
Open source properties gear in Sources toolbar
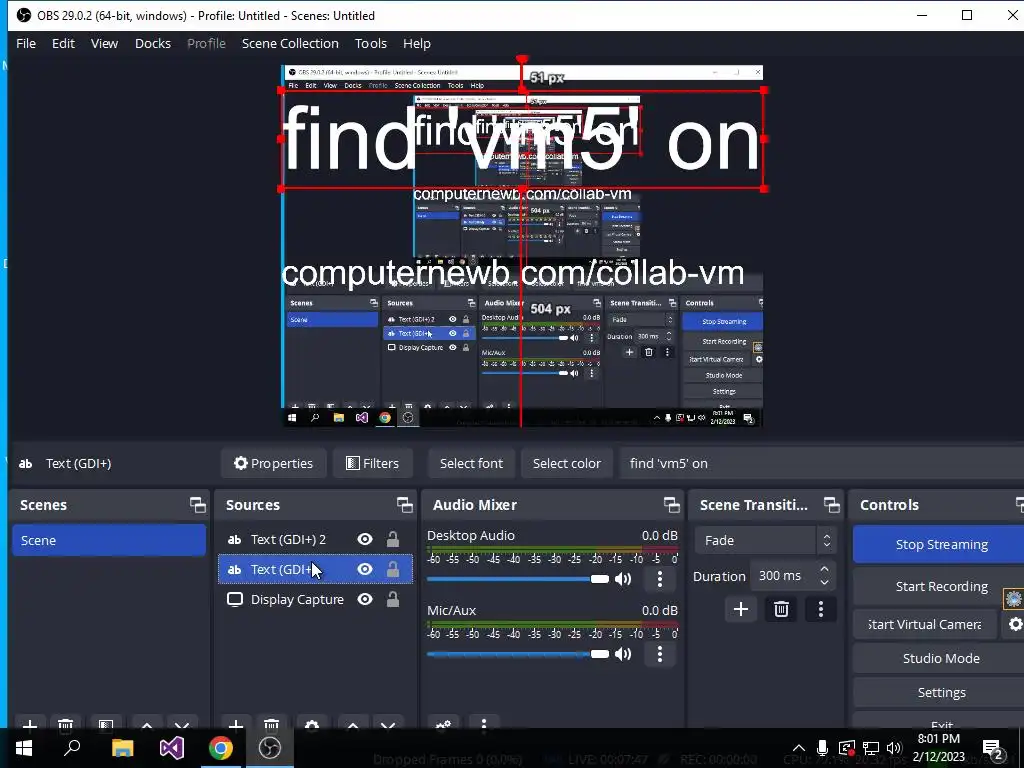pos(312,724)
